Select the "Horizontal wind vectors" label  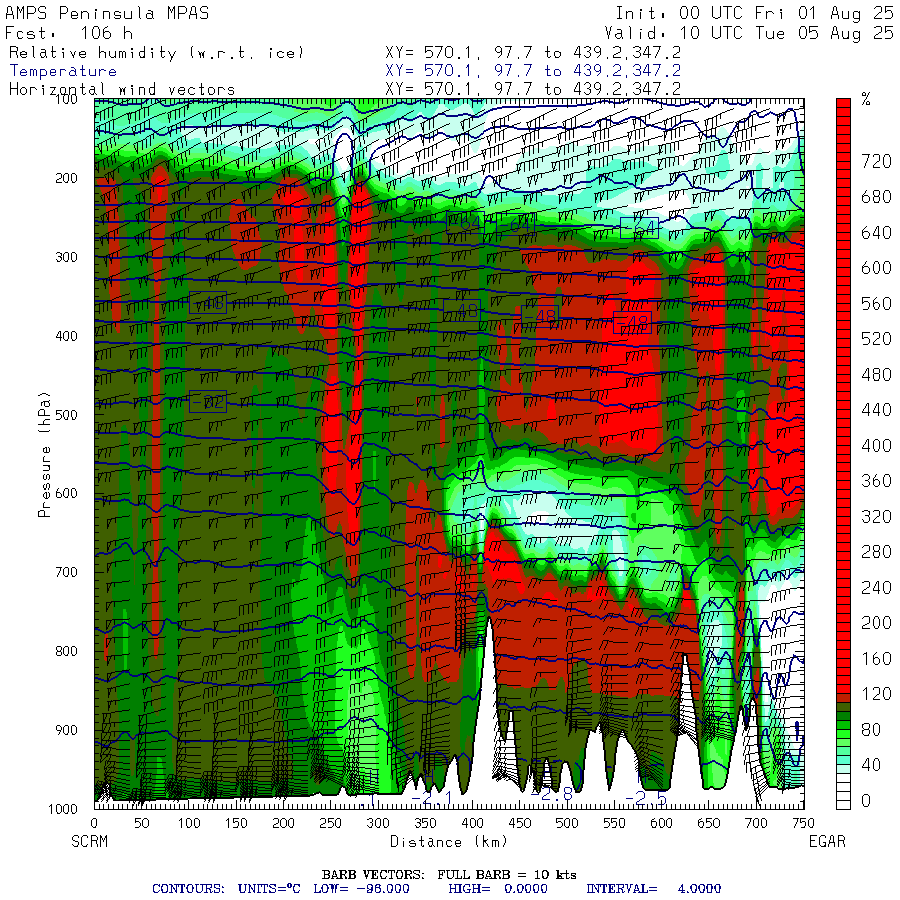[x=122, y=90]
